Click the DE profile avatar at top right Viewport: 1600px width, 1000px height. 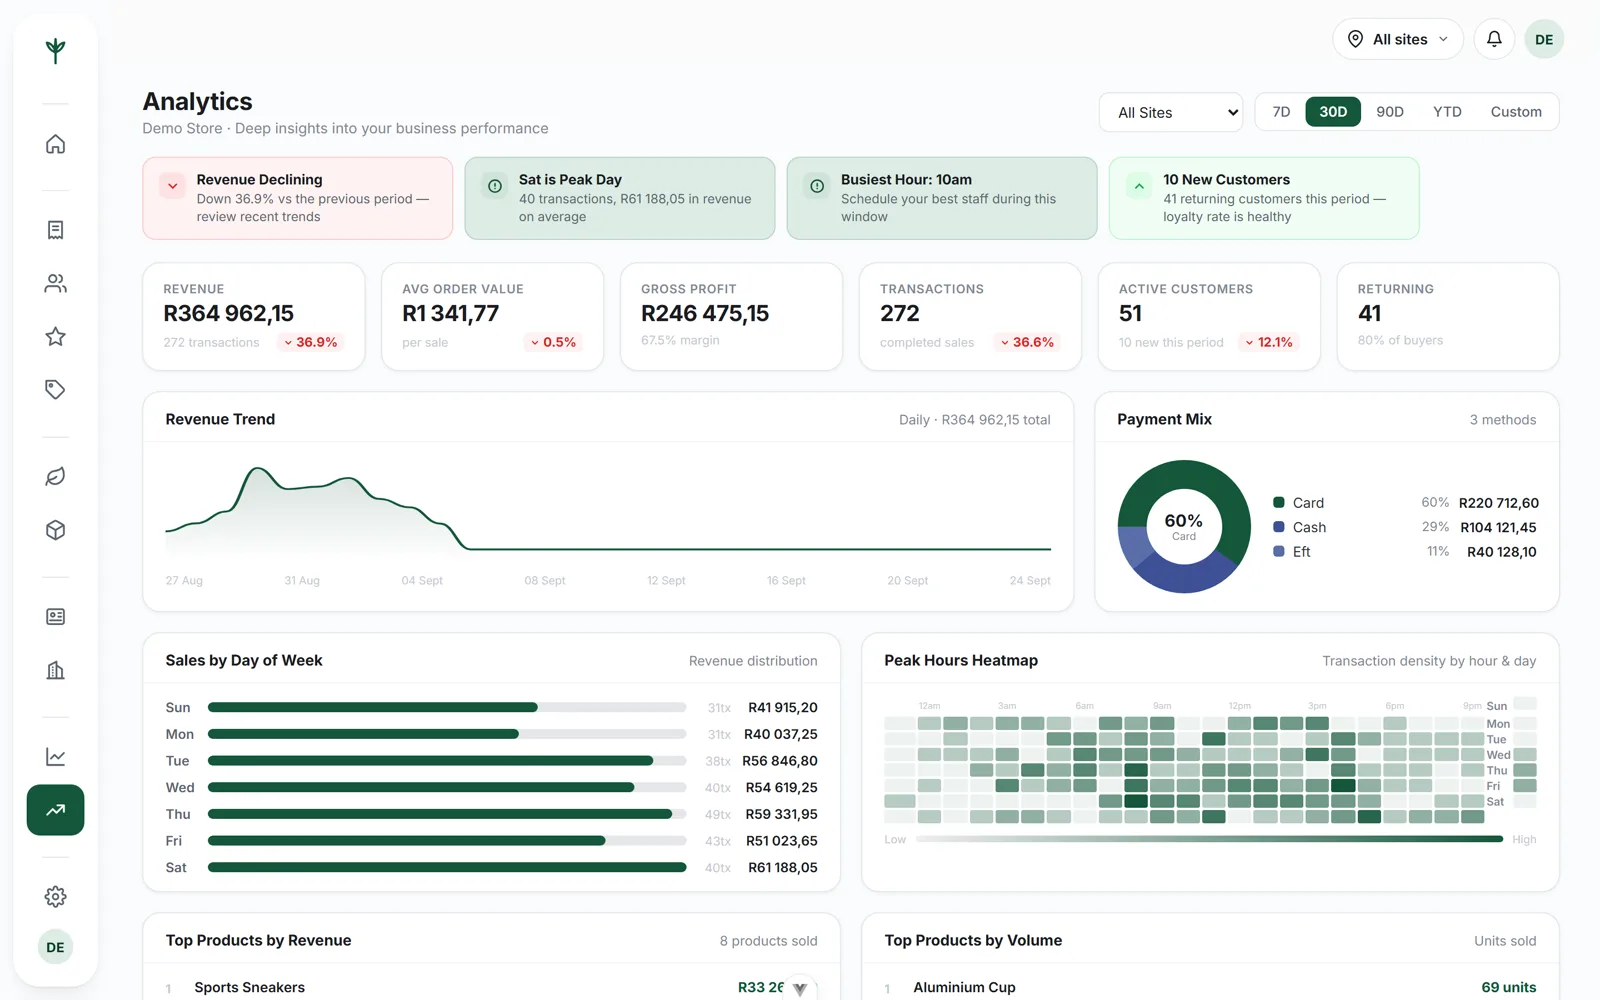point(1544,39)
